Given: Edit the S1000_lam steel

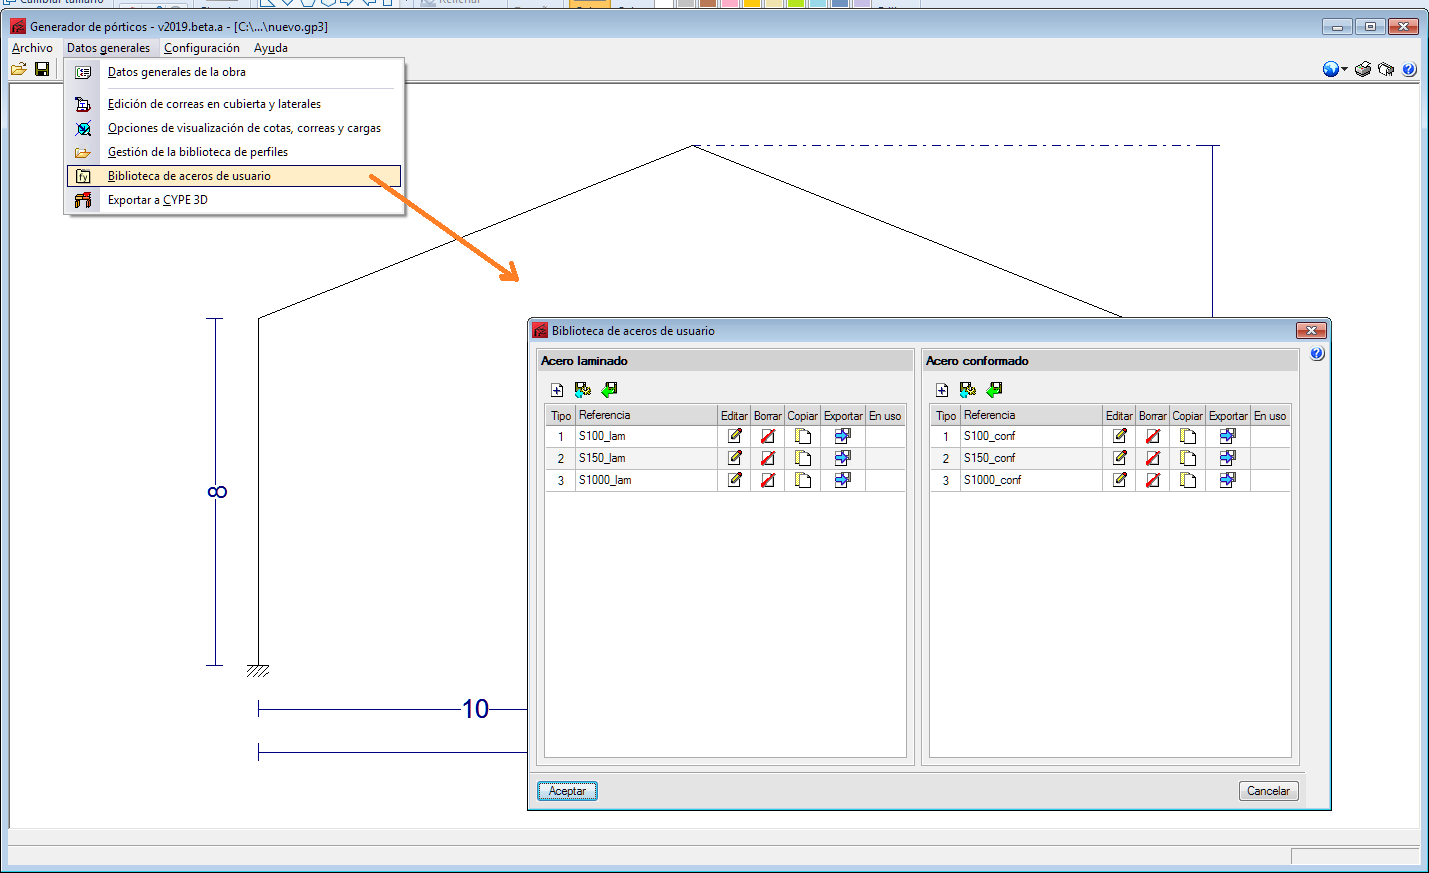Looking at the screenshot, I should 735,480.
